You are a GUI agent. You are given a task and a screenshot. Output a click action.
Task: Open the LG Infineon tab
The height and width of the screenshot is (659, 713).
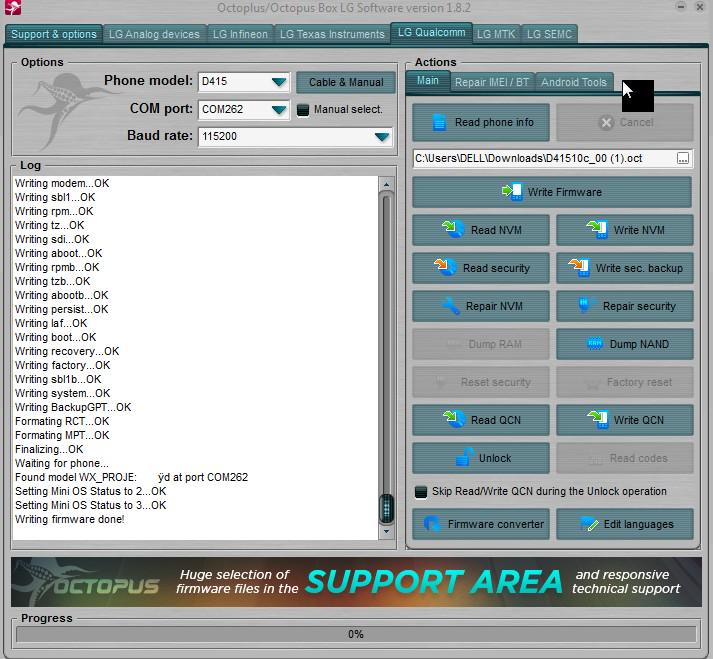coord(240,34)
